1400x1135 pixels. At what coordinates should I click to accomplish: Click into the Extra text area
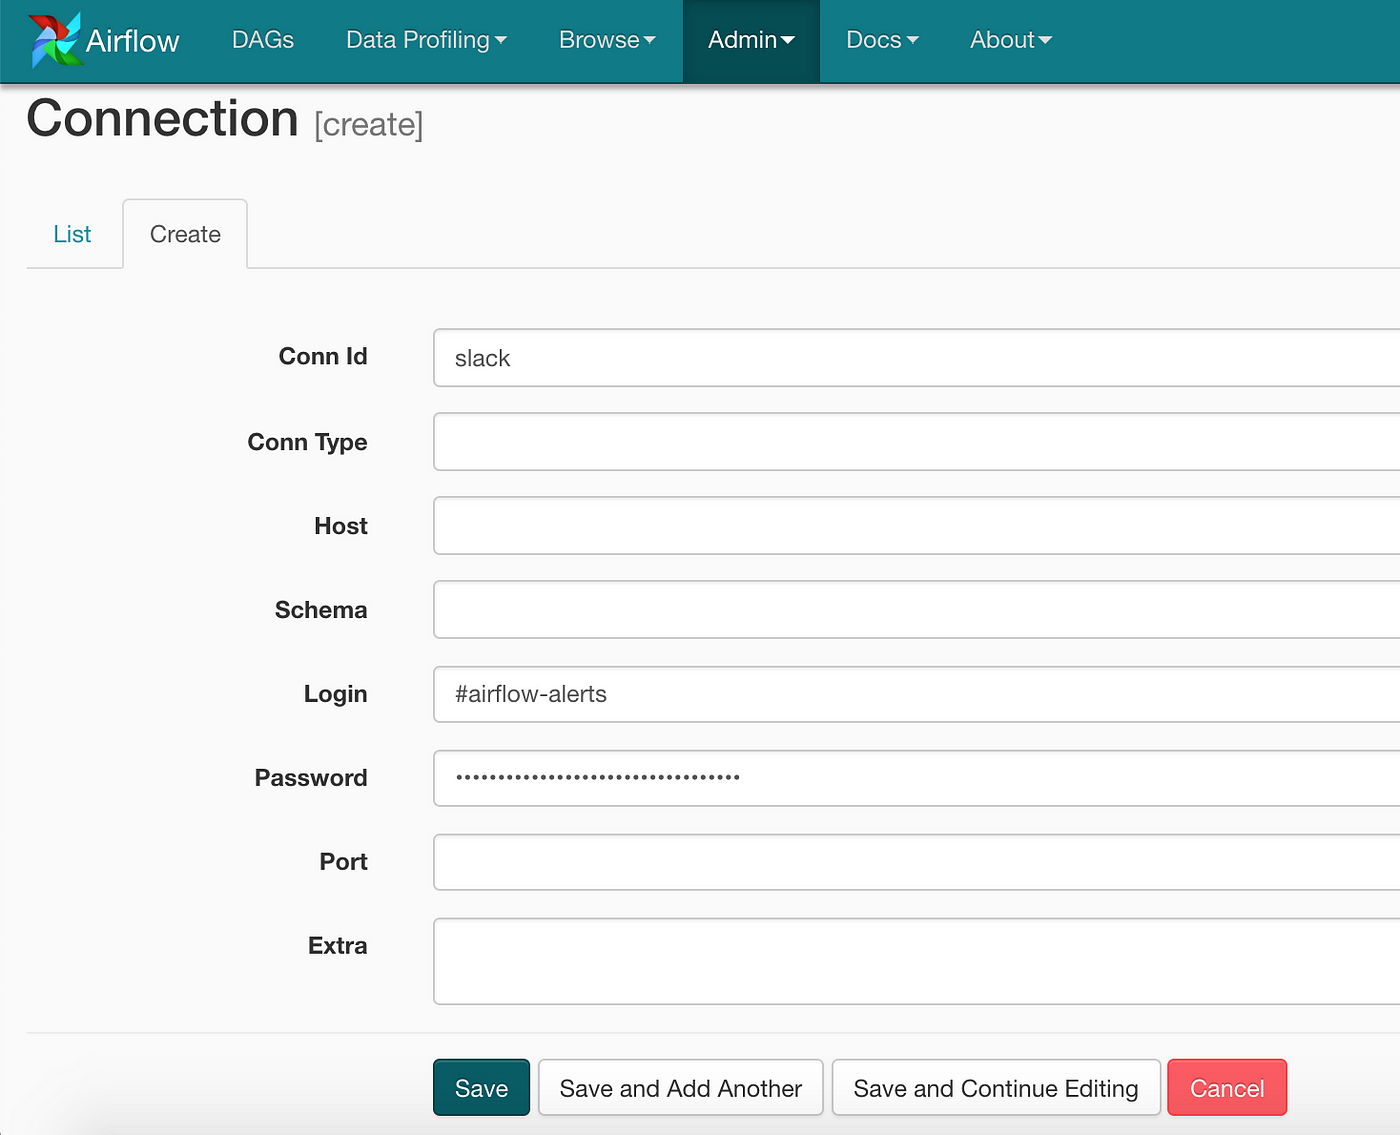pos(916,961)
